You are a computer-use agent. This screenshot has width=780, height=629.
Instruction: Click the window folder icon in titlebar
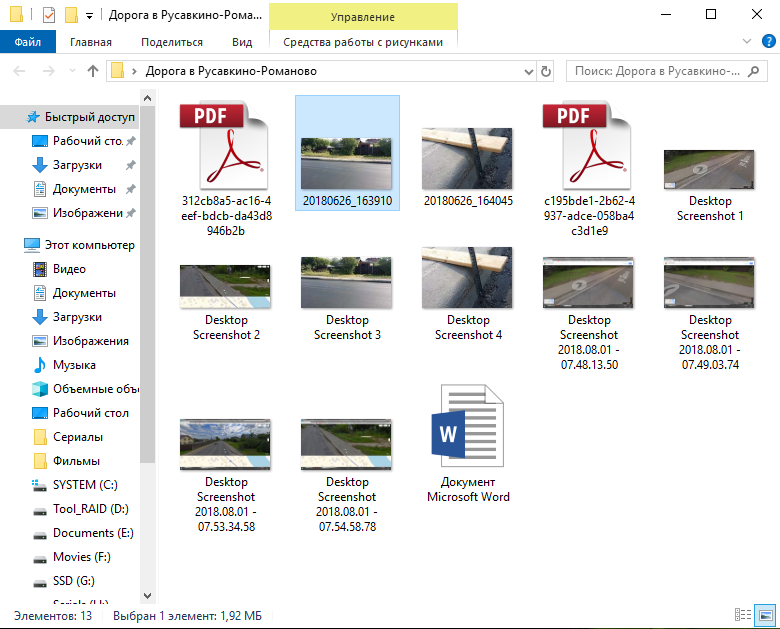tap(16, 14)
